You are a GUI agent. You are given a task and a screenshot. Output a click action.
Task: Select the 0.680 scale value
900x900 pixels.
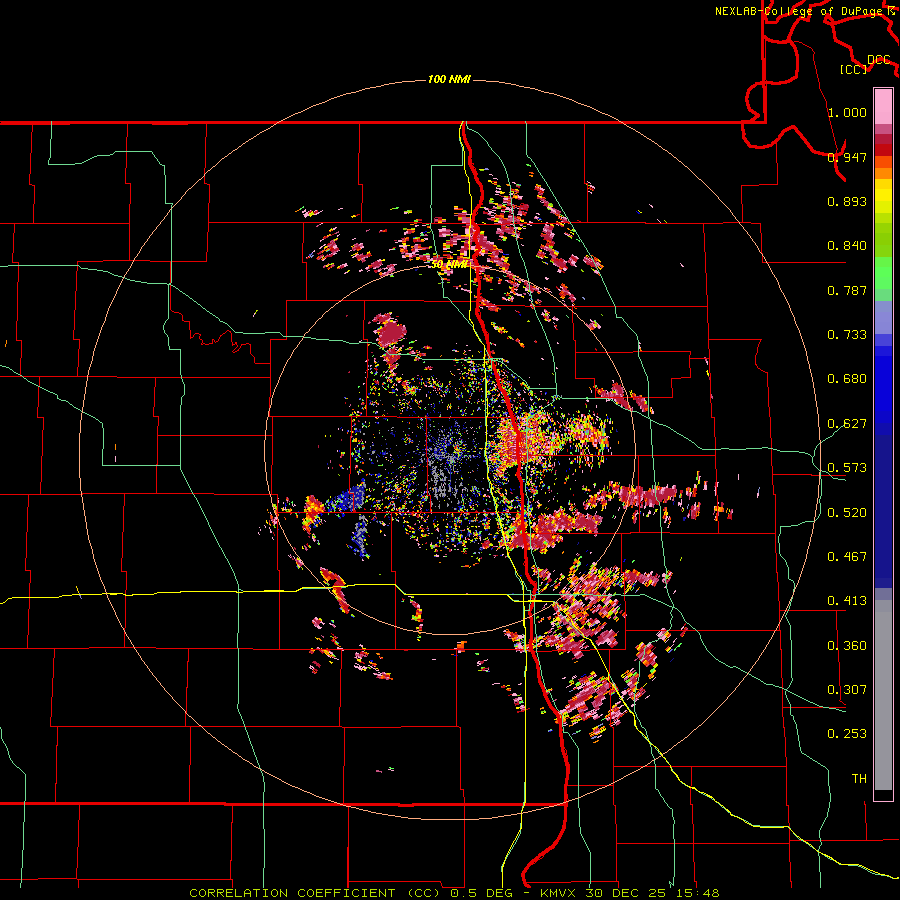[x=847, y=379]
